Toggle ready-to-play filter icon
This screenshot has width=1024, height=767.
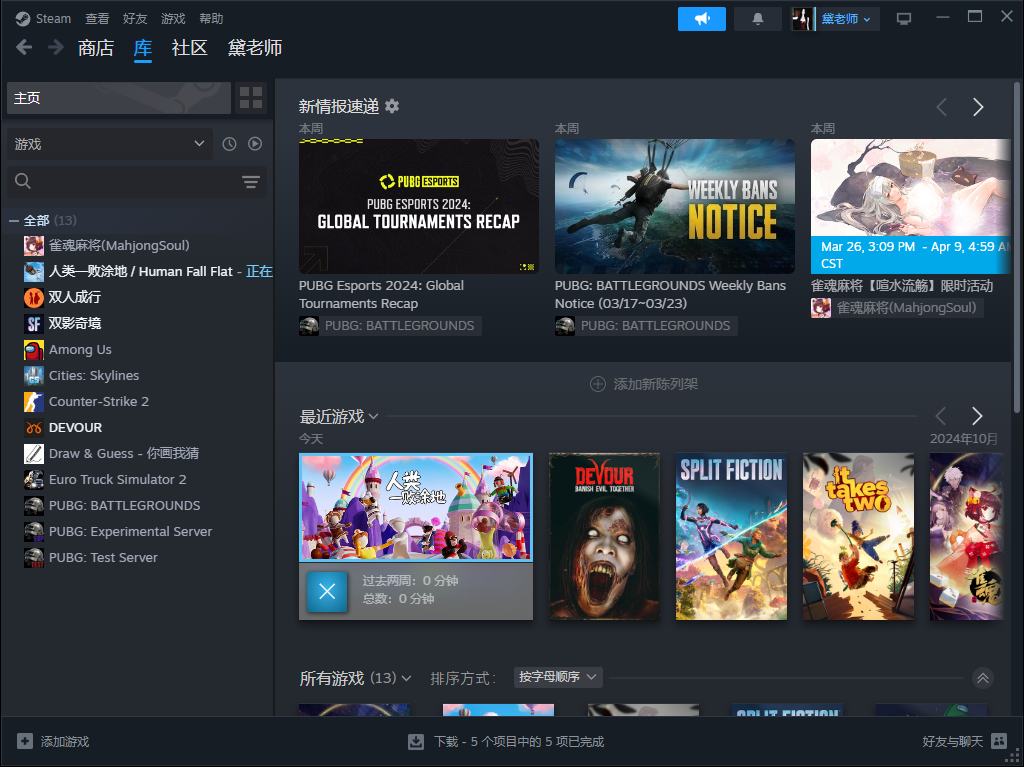(x=255, y=144)
